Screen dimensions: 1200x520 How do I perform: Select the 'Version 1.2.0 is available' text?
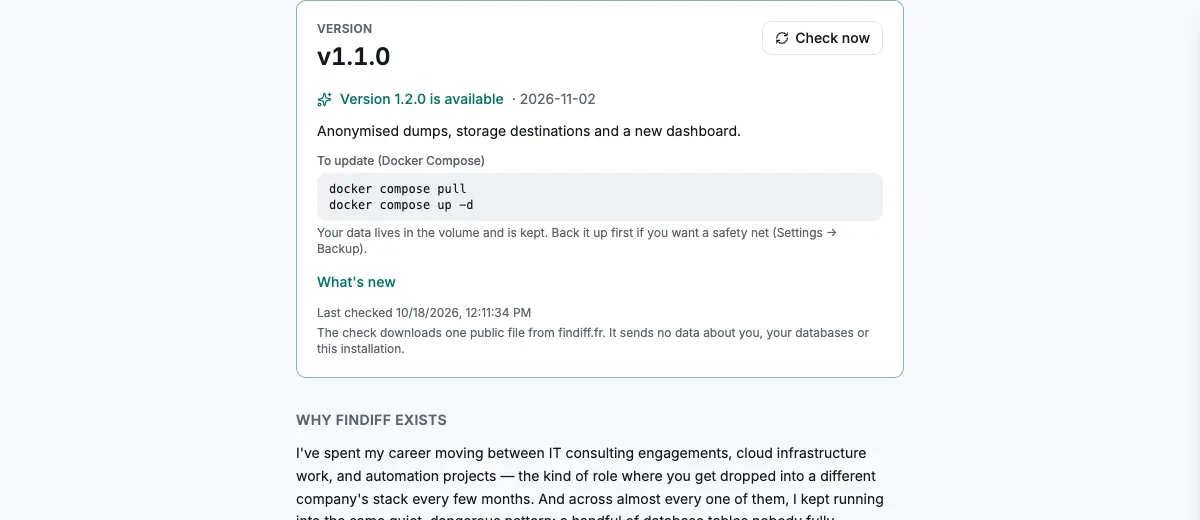click(x=422, y=99)
